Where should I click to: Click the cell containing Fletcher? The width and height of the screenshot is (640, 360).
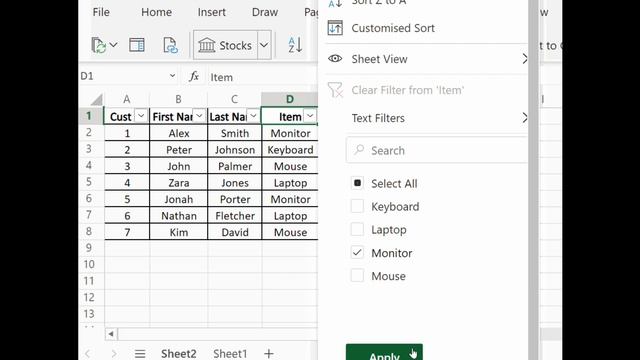tap(234, 216)
